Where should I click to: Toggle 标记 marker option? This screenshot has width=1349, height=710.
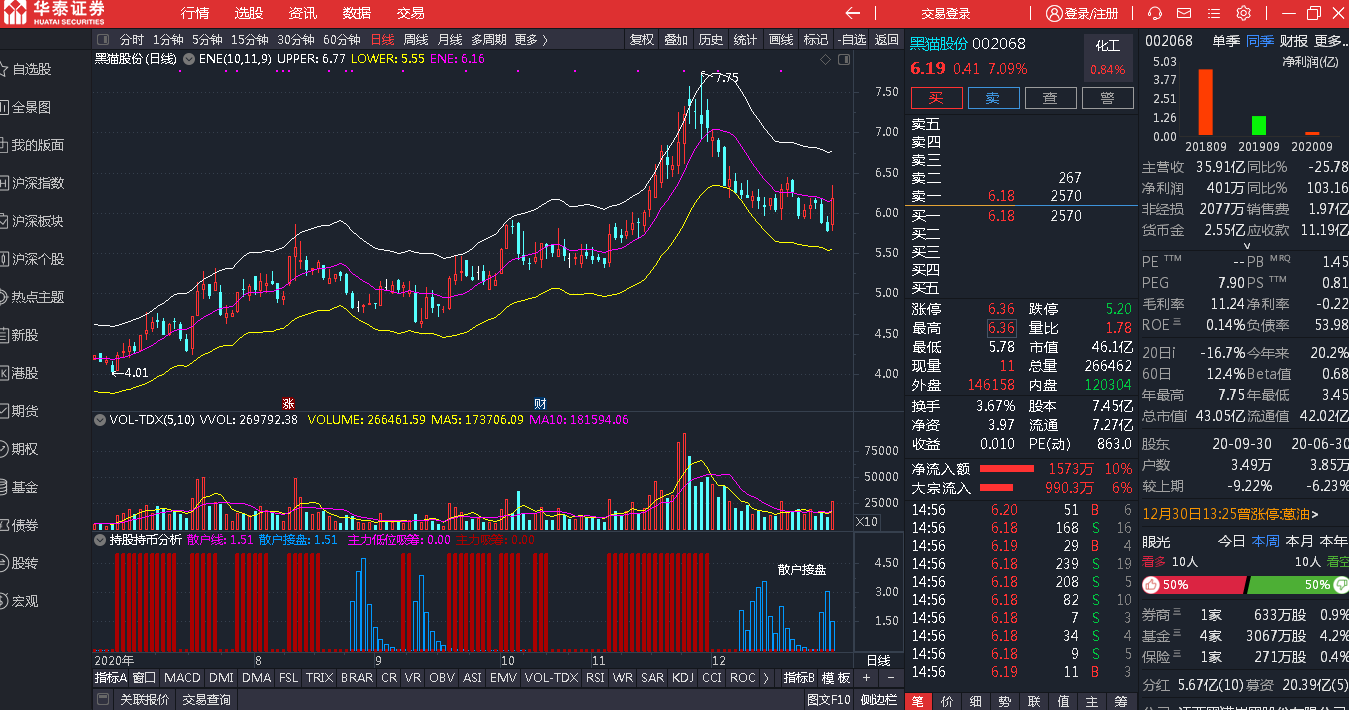(x=816, y=40)
